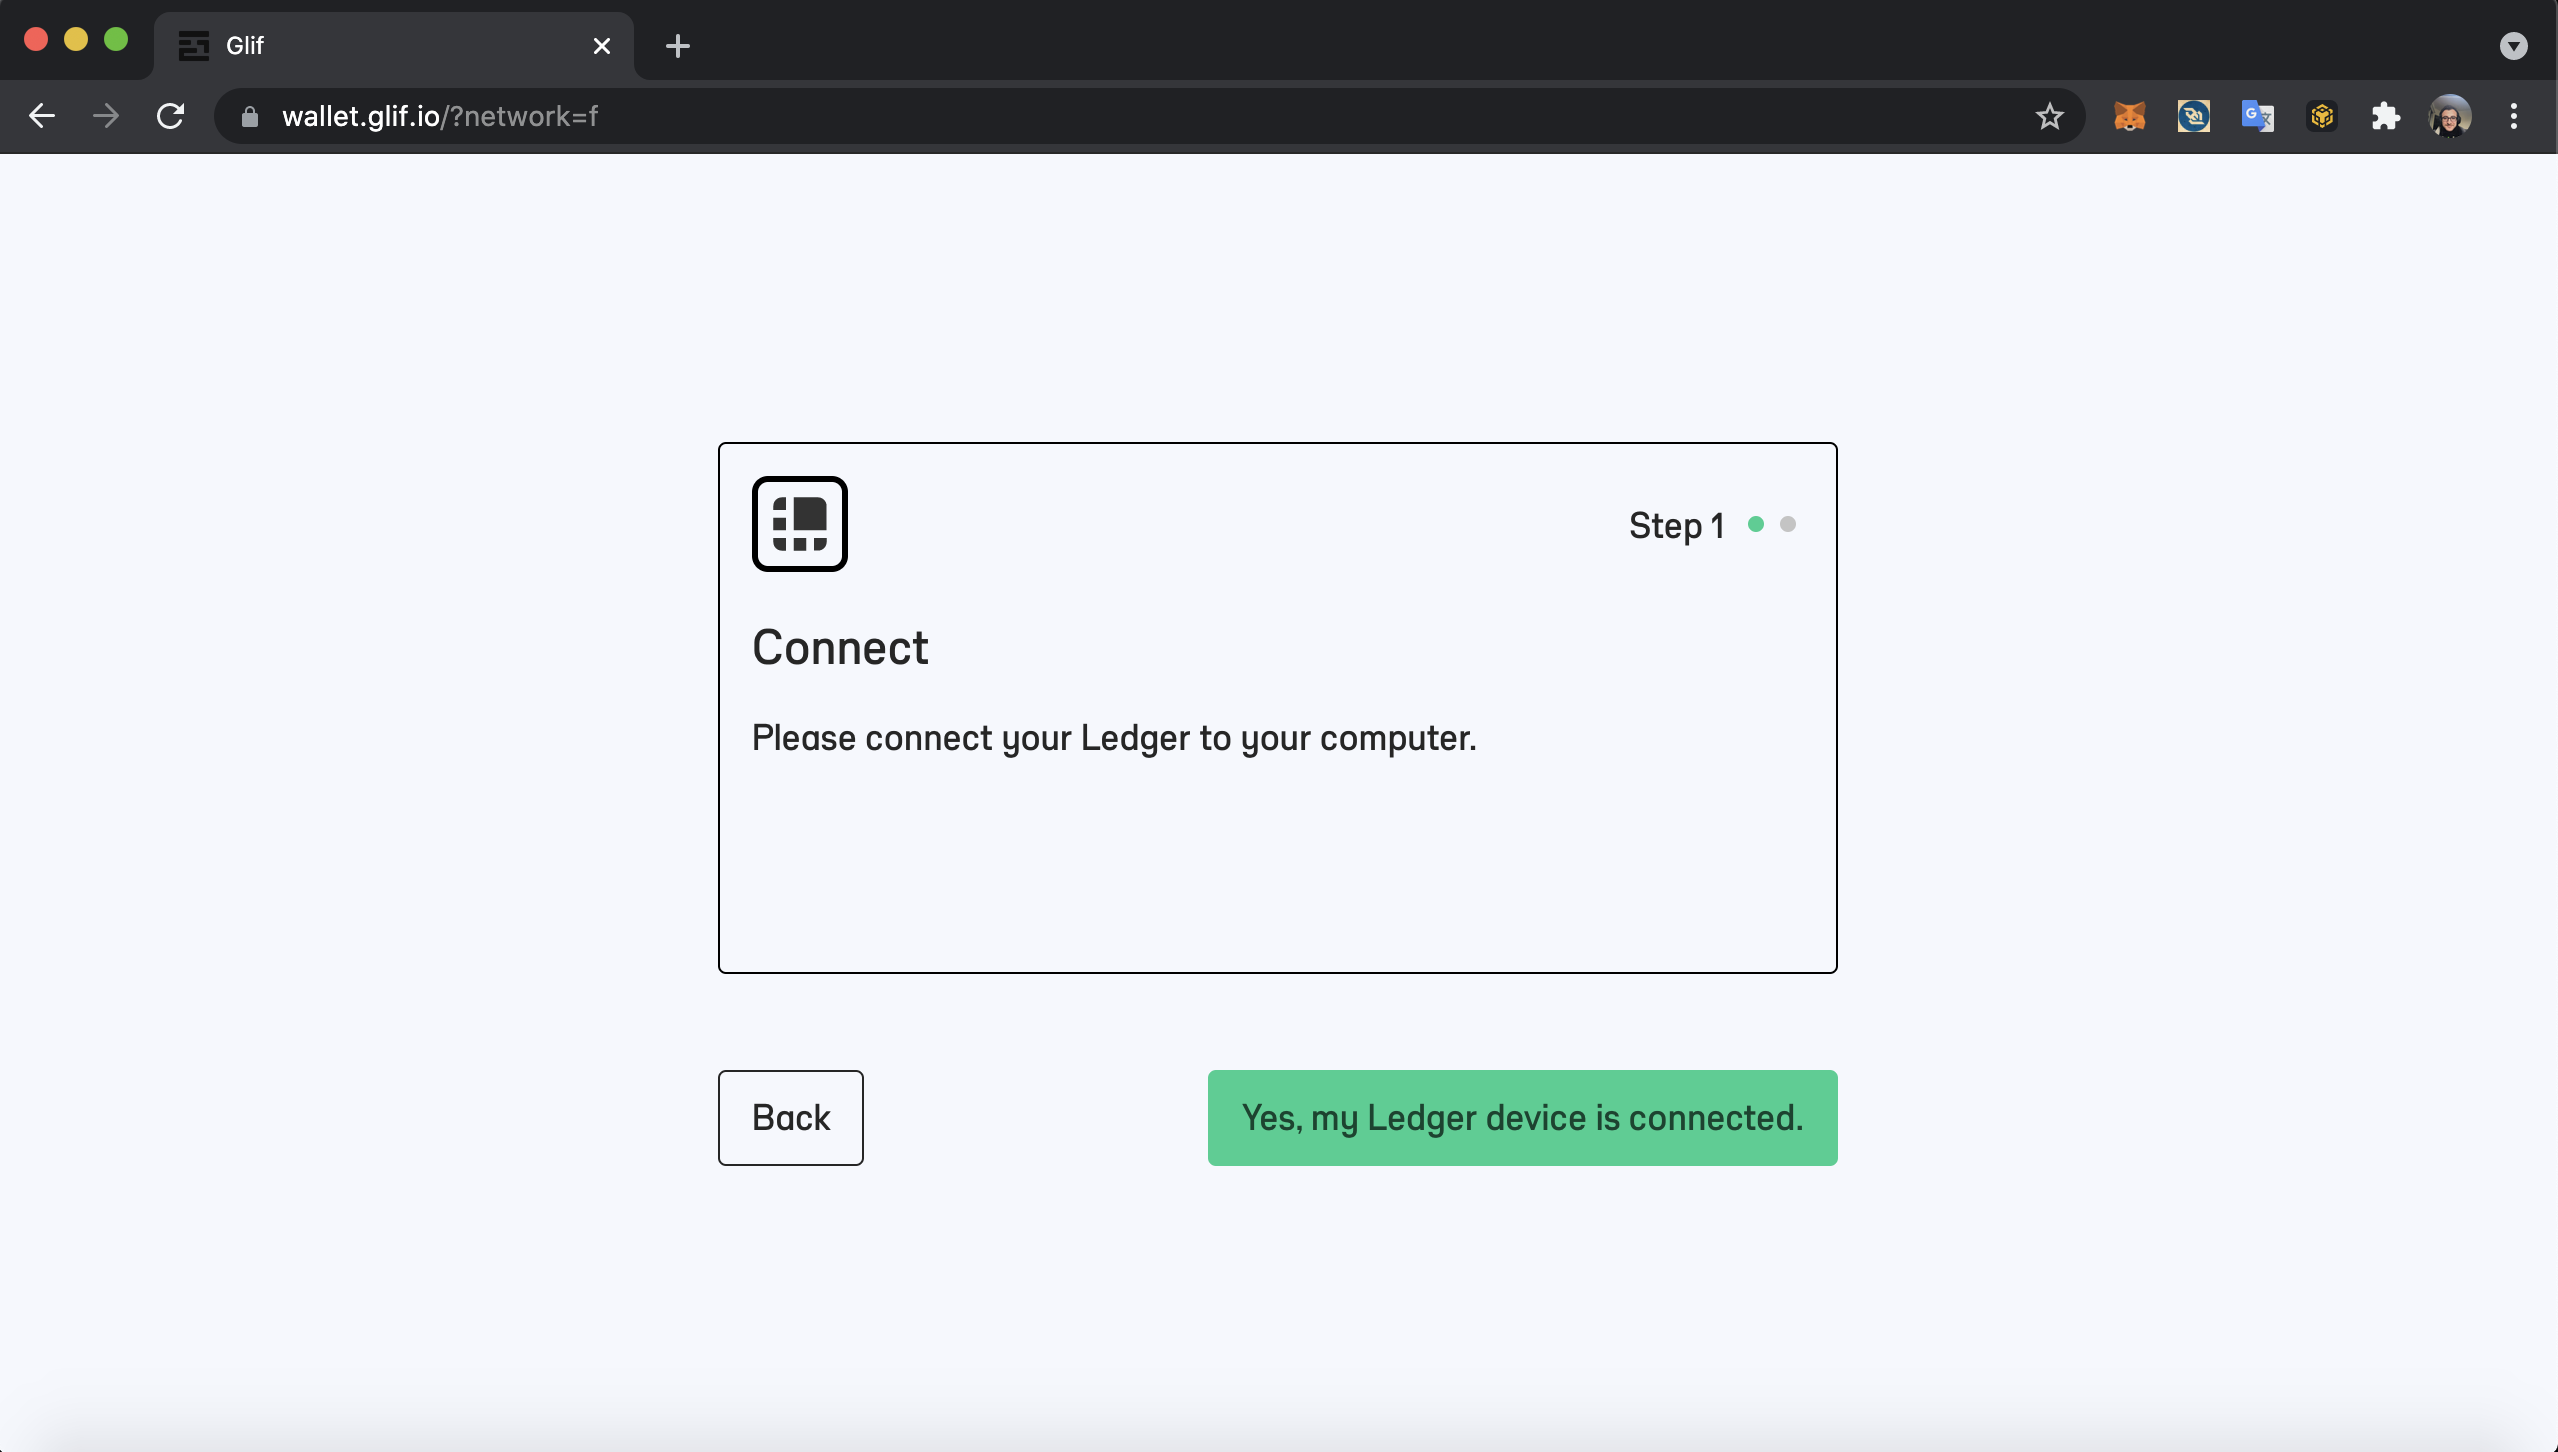This screenshot has height=1452, width=2558.
Task: Reload the Glif wallet page
Action: pyautogui.click(x=171, y=116)
